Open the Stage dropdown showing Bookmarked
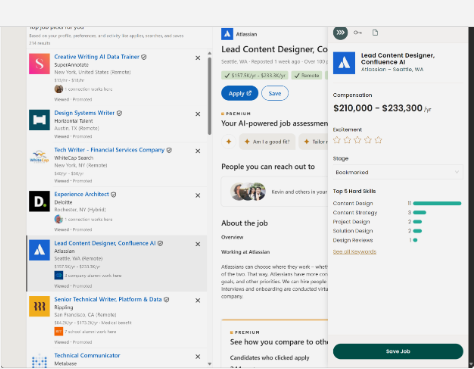Screen dimensions: 474x369 pos(398,172)
